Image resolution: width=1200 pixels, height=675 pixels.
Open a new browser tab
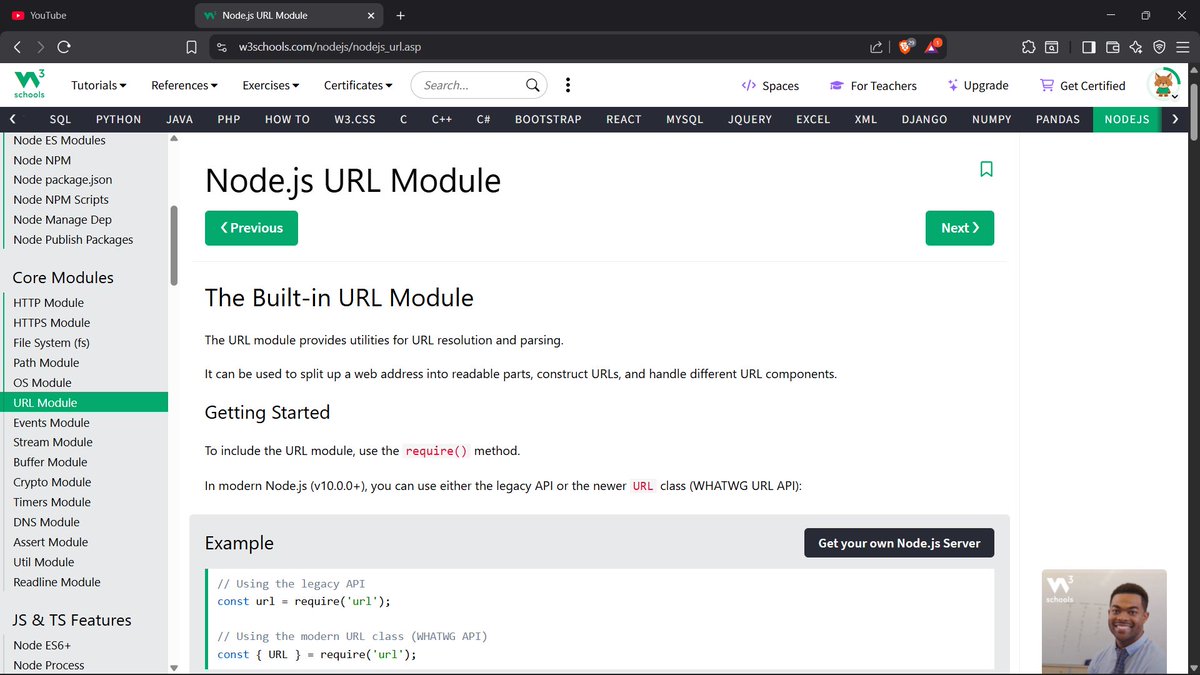point(400,15)
